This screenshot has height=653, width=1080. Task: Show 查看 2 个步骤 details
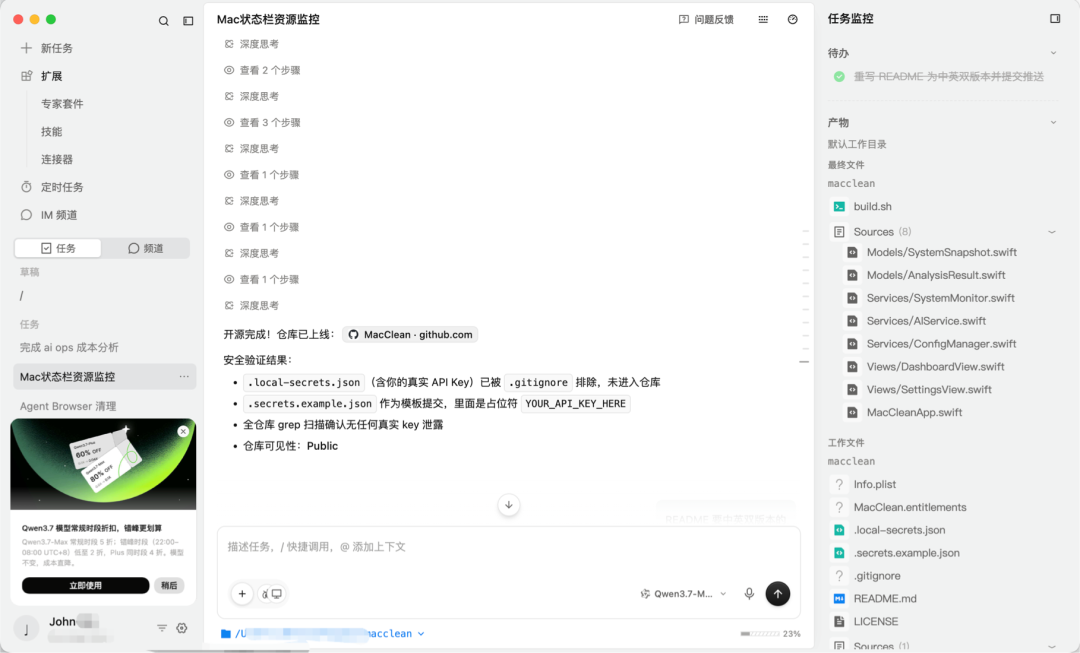[x=262, y=70]
